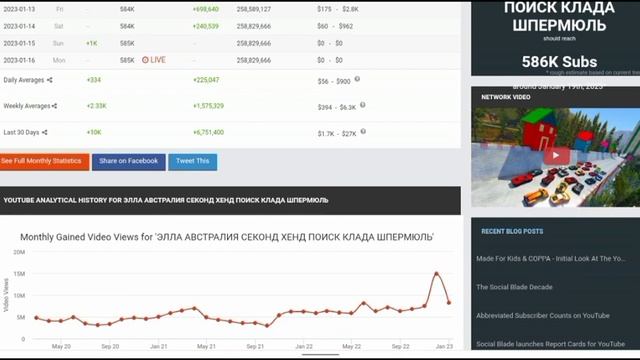Open info icon next to $56 - $900
Image resolution: width=640 pixels, height=360 pixels.
coord(357,79)
